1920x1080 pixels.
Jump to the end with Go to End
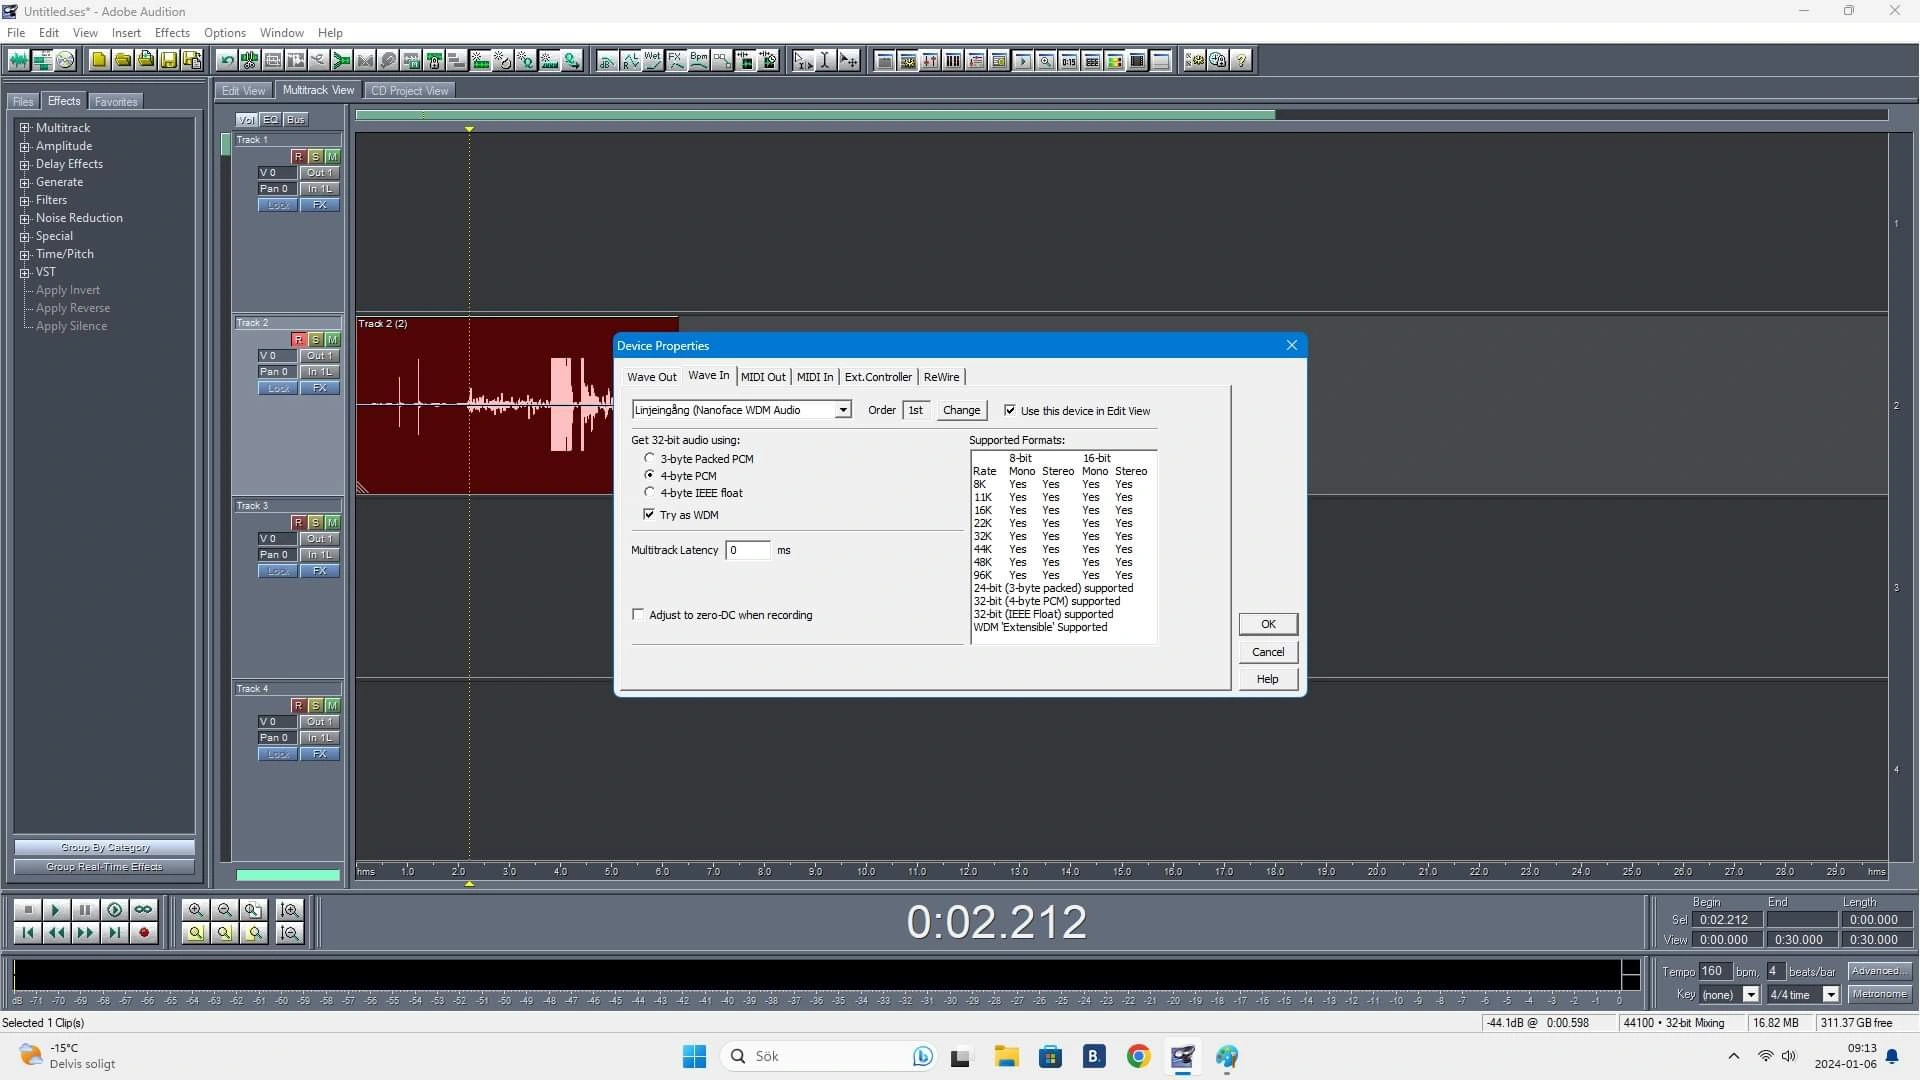[x=114, y=933]
